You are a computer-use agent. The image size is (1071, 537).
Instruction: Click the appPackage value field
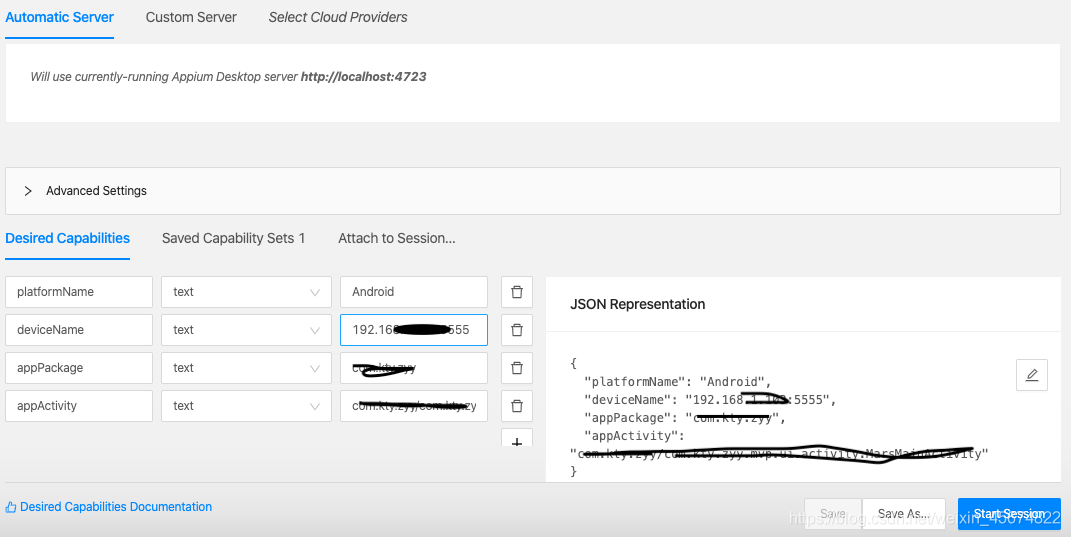tap(414, 368)
